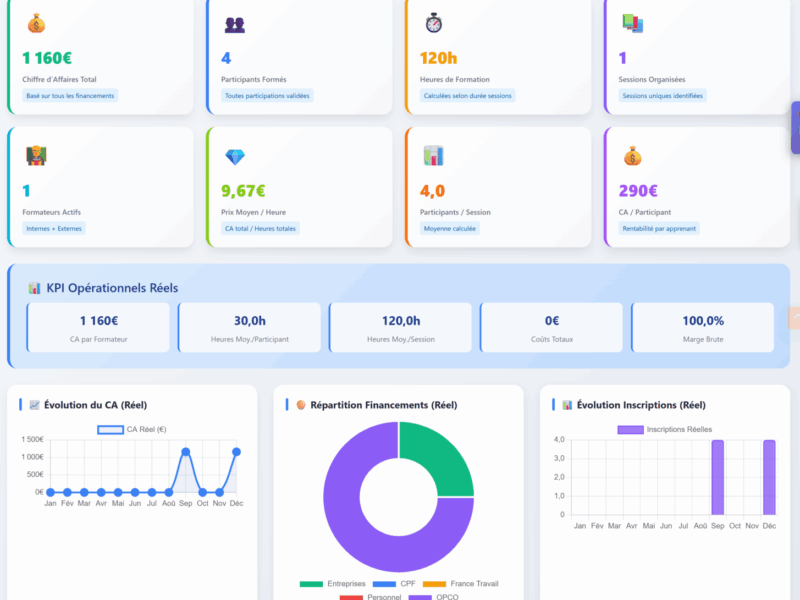
Task: Click the money bag icon above Chiffre d'Affaires Total
Action: point(36,24)
